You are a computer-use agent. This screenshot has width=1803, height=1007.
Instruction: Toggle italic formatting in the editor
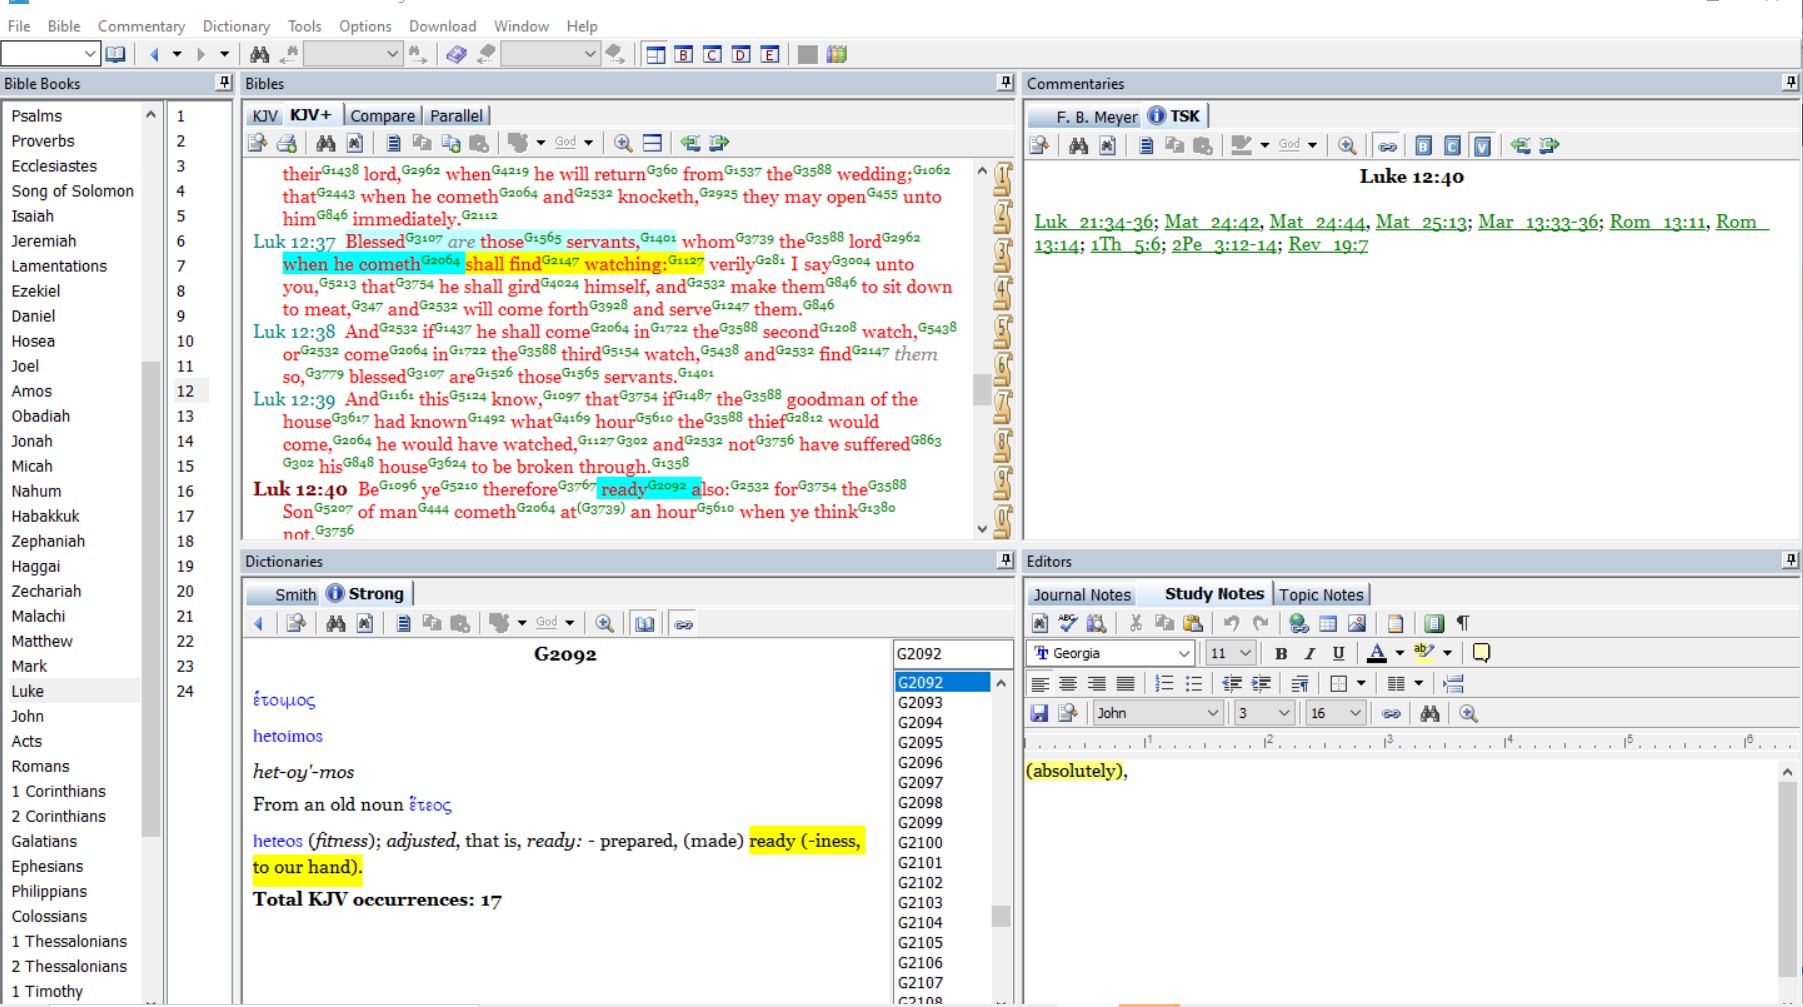click(x=1309, y=653)
